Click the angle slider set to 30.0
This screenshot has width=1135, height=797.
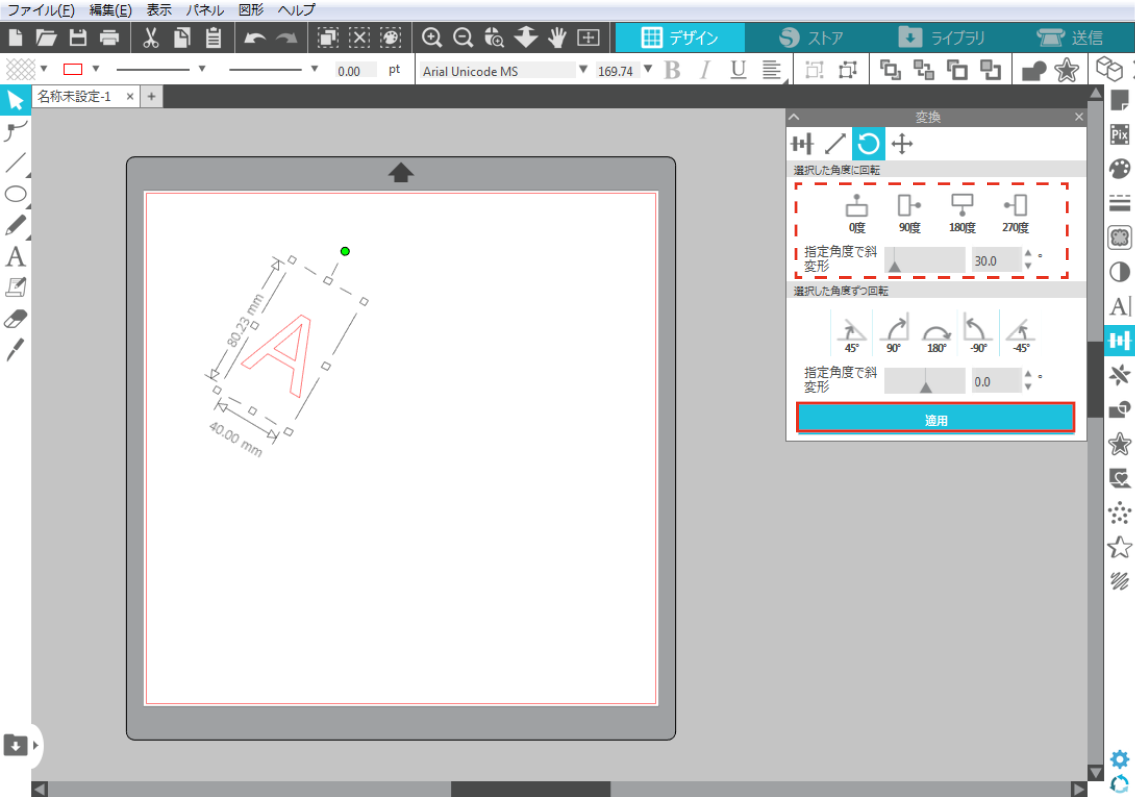tap(924, 260)
